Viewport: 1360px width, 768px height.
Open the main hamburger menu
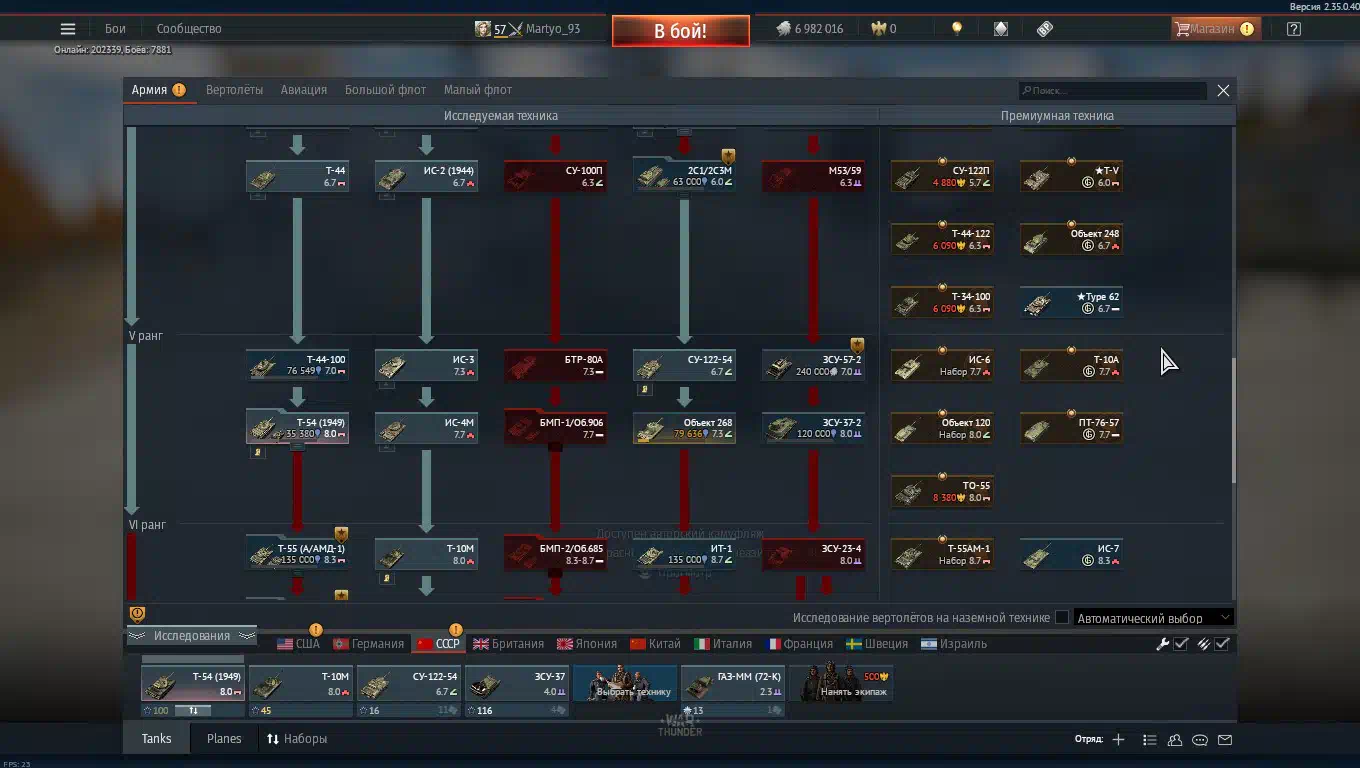pyautogui.click(x=68, y=29)
